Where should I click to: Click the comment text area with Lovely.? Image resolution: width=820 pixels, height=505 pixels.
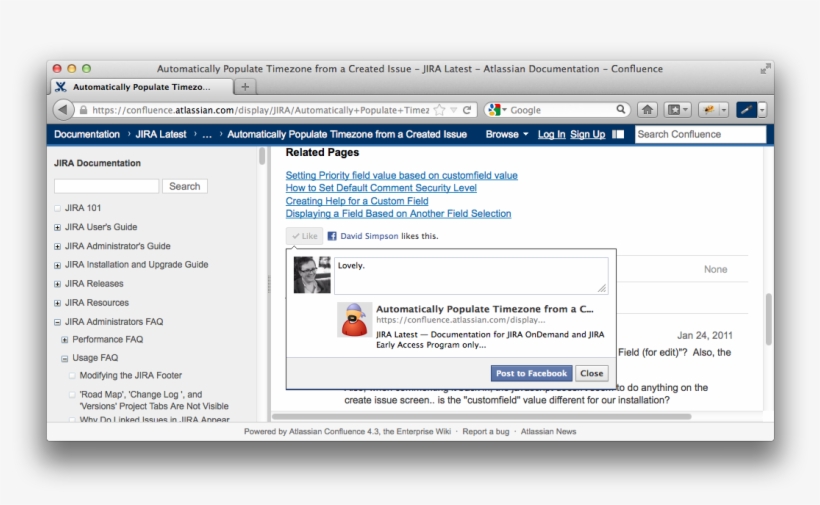click(x=471, y=275)
